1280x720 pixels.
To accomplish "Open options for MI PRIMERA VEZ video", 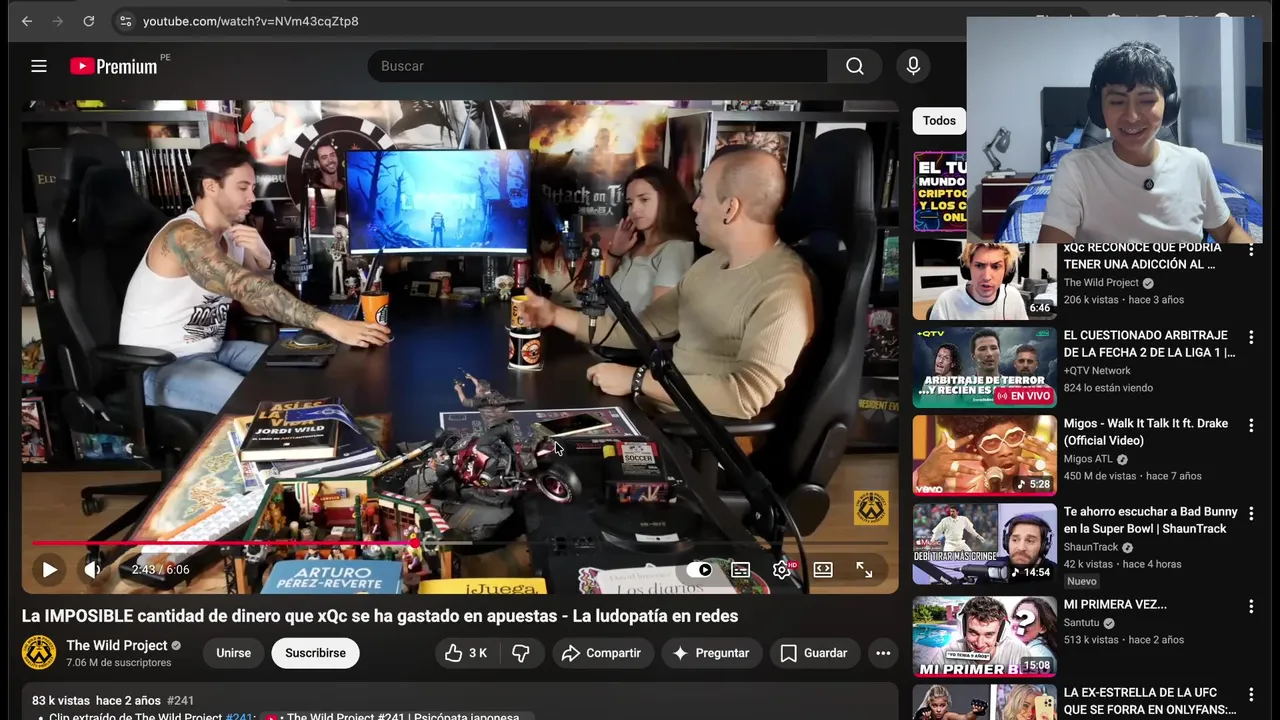I will (1251, 606).
